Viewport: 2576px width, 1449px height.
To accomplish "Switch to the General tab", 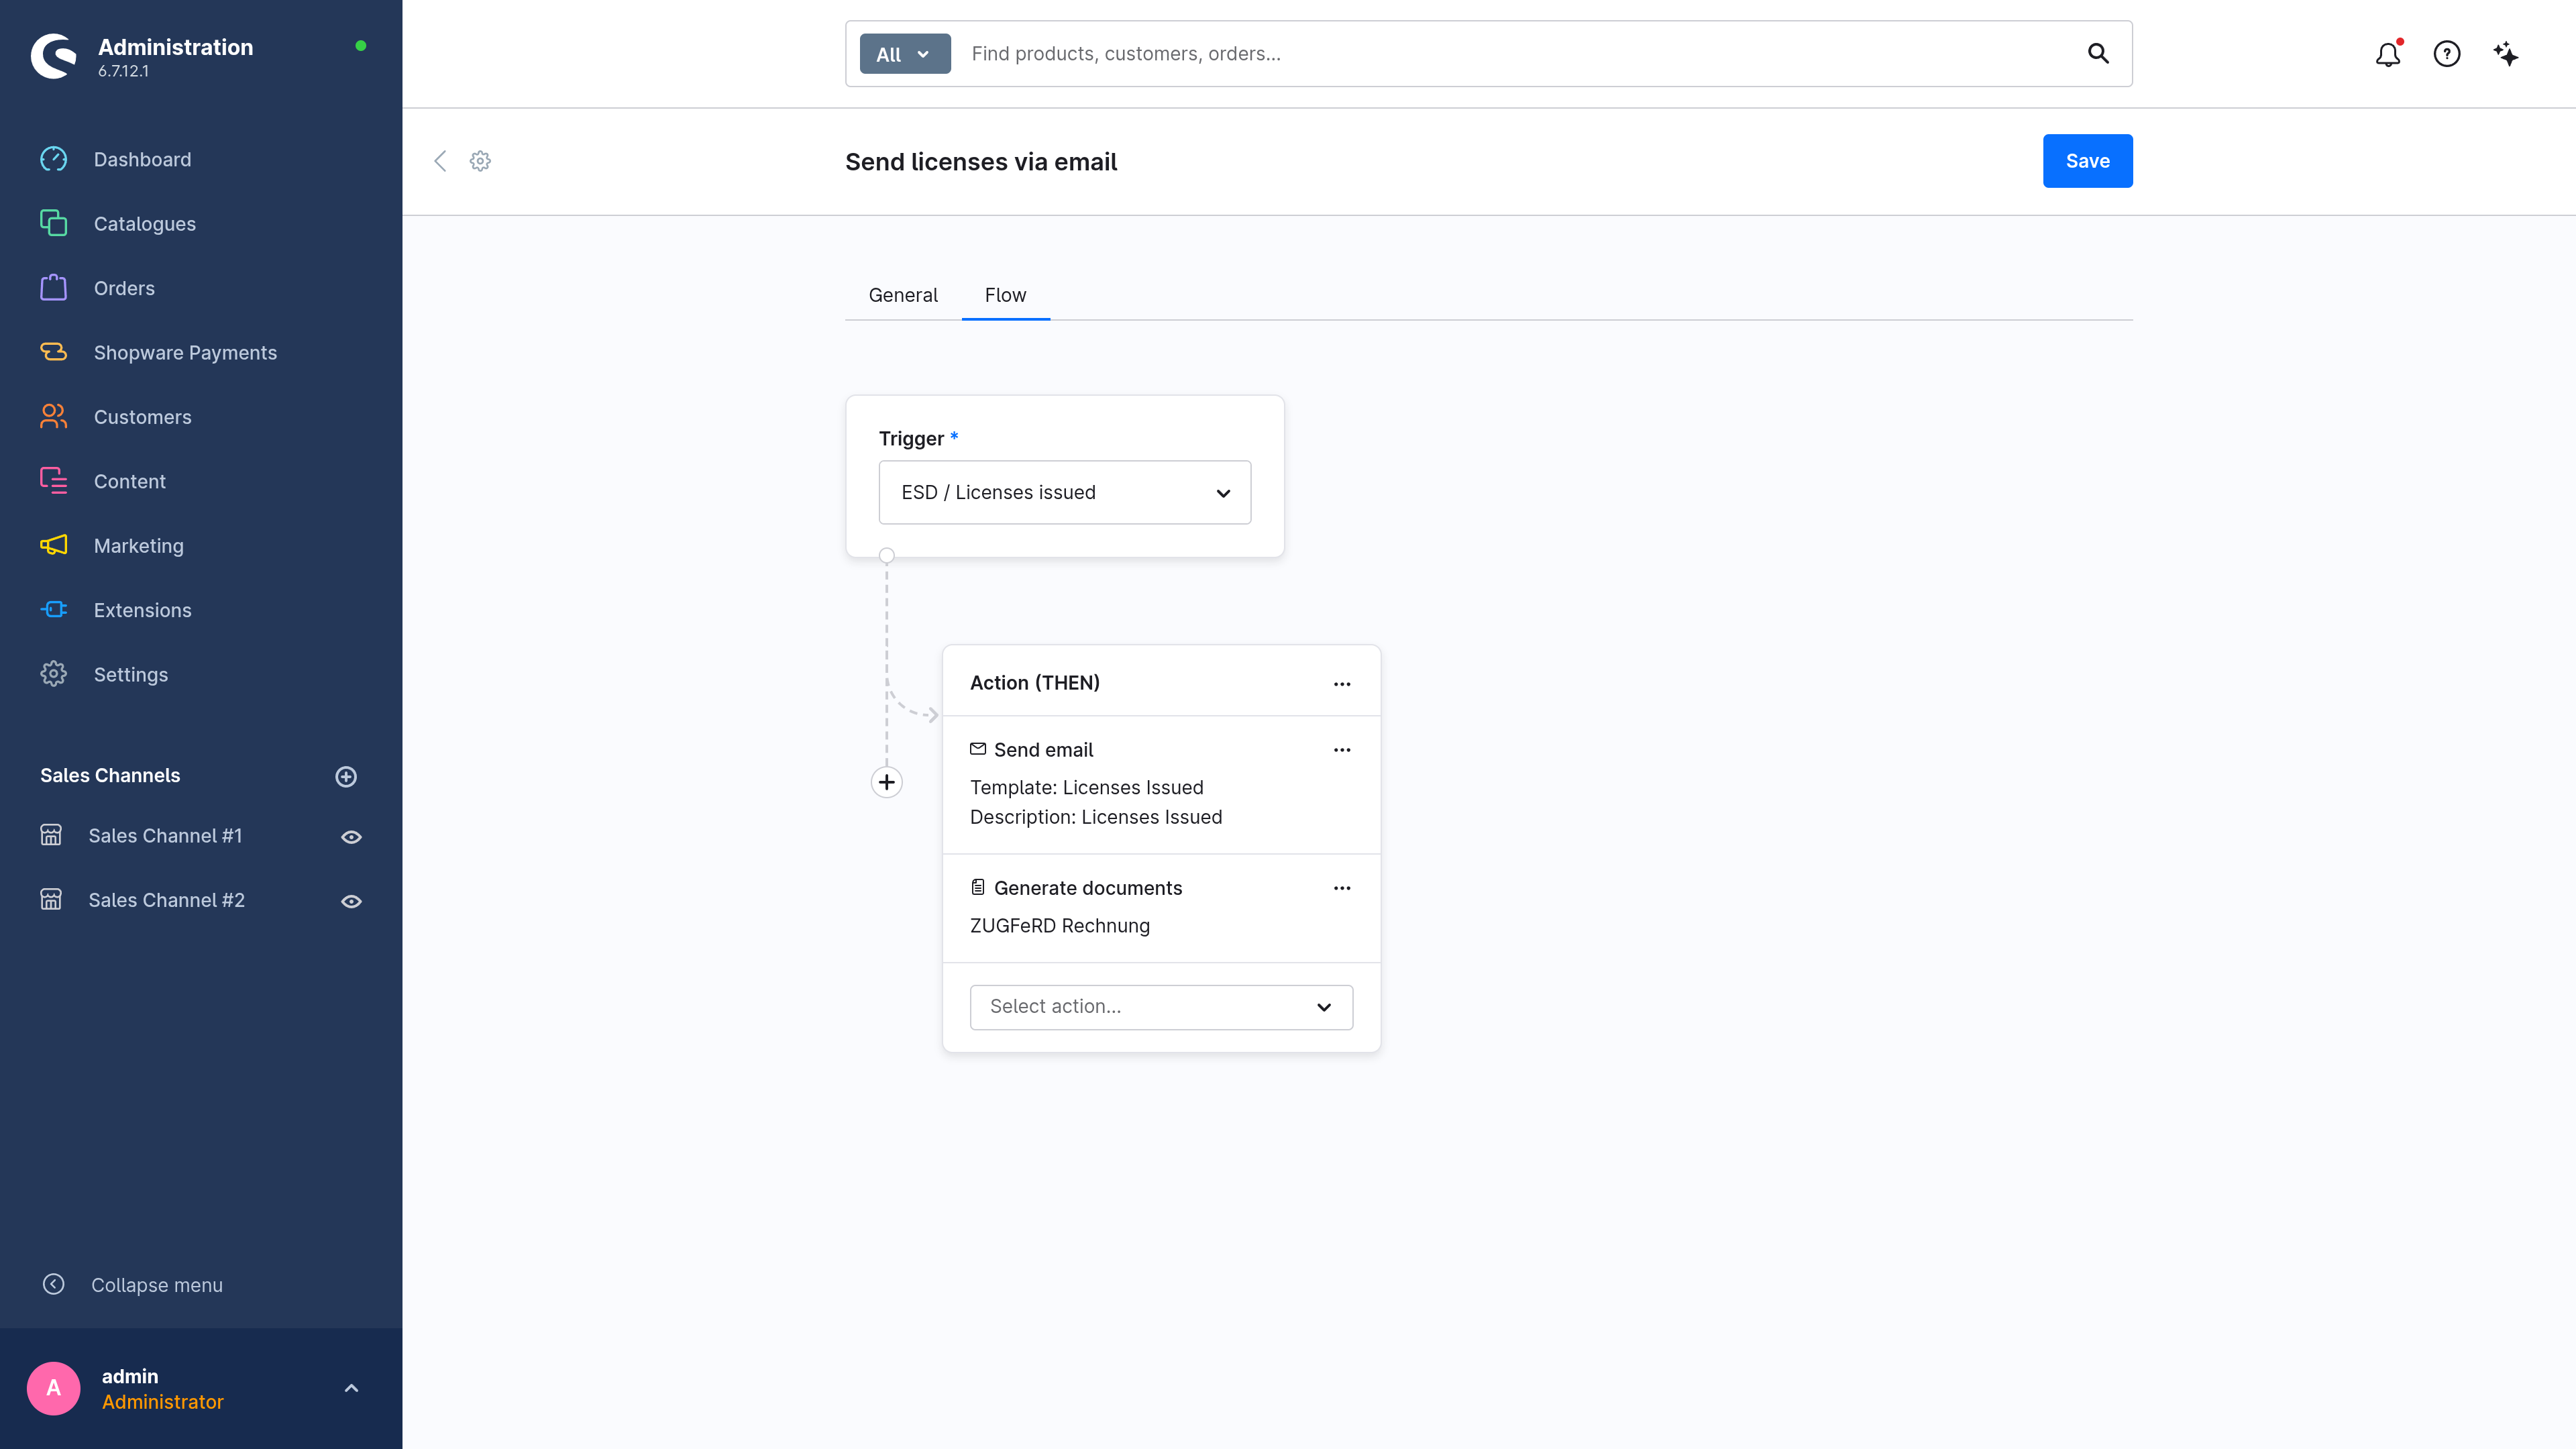I will tap(903, 295).
